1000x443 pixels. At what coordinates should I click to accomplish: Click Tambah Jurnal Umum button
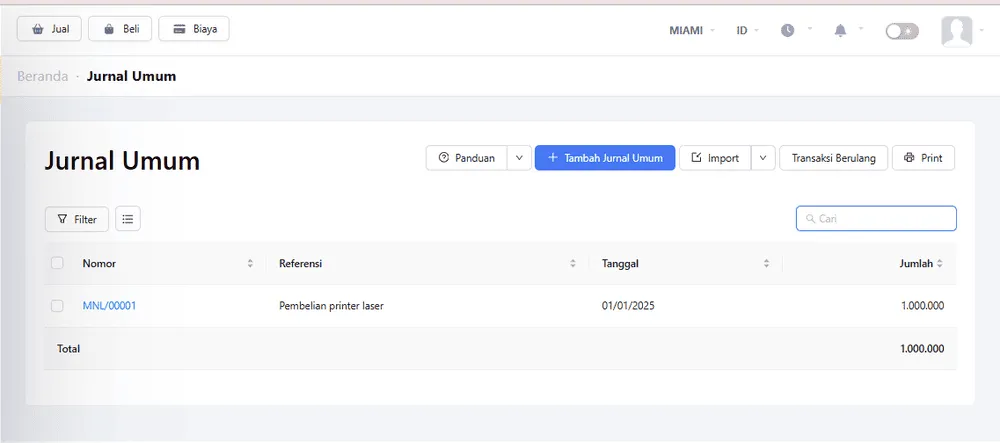605,158
